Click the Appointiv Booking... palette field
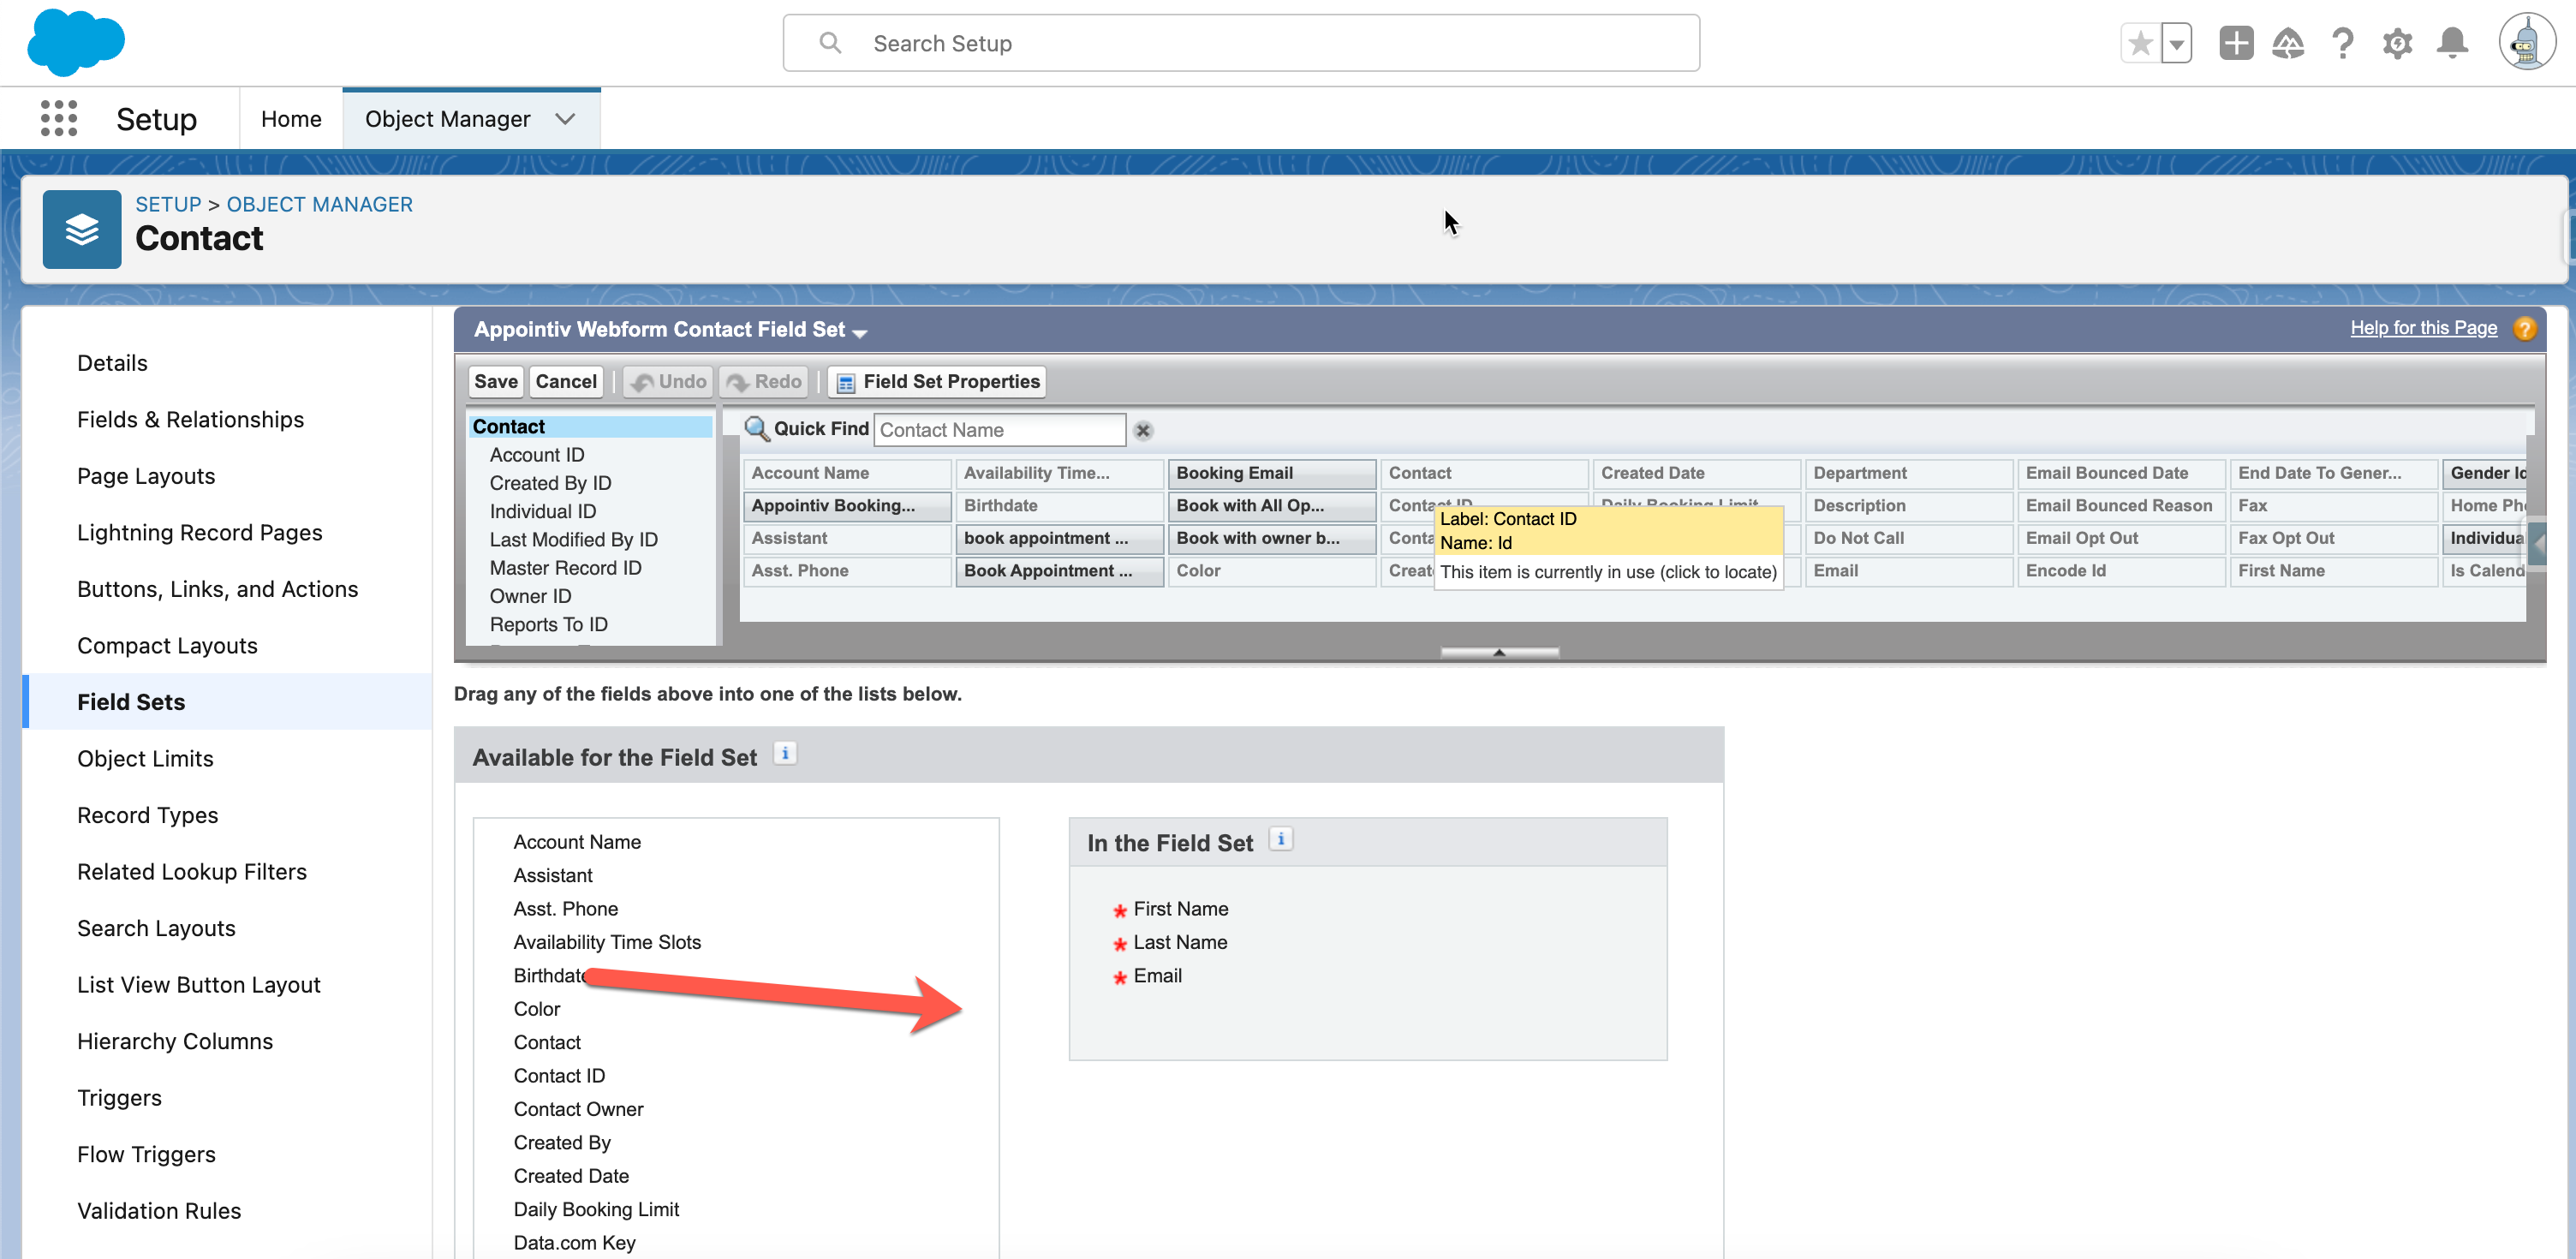 846,506
